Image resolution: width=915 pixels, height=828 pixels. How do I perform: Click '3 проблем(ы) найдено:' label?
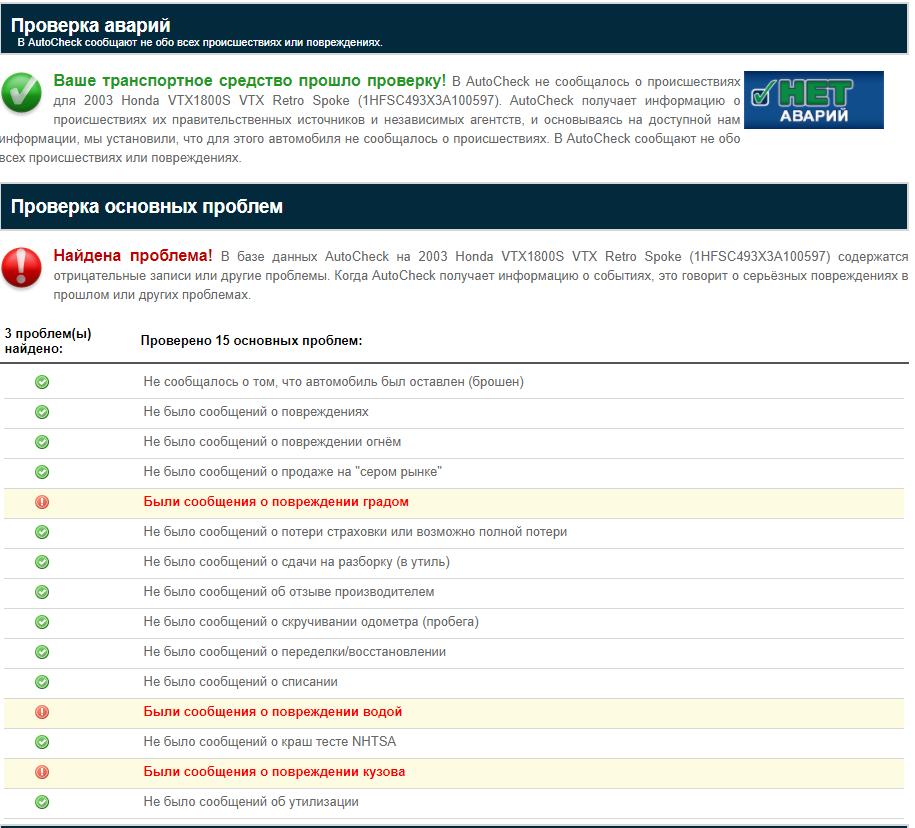[x=48, y=341]
